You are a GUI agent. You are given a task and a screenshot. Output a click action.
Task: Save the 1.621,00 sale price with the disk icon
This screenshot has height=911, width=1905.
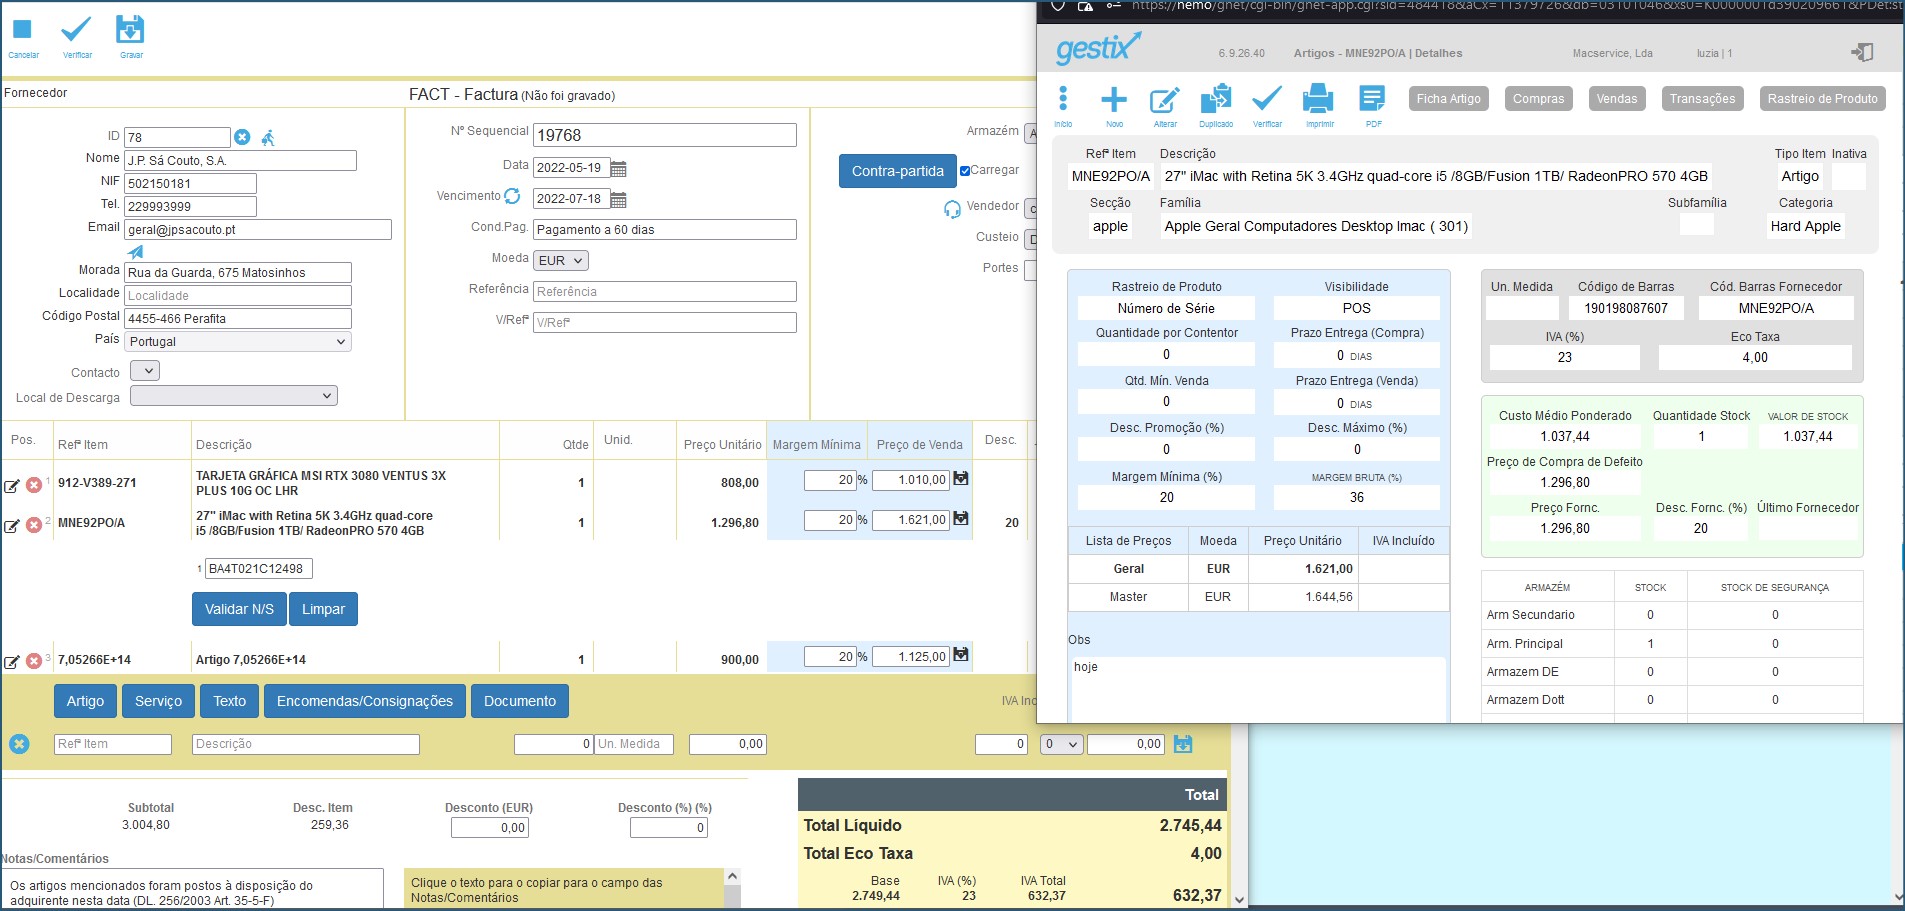[x=961, y=519]
